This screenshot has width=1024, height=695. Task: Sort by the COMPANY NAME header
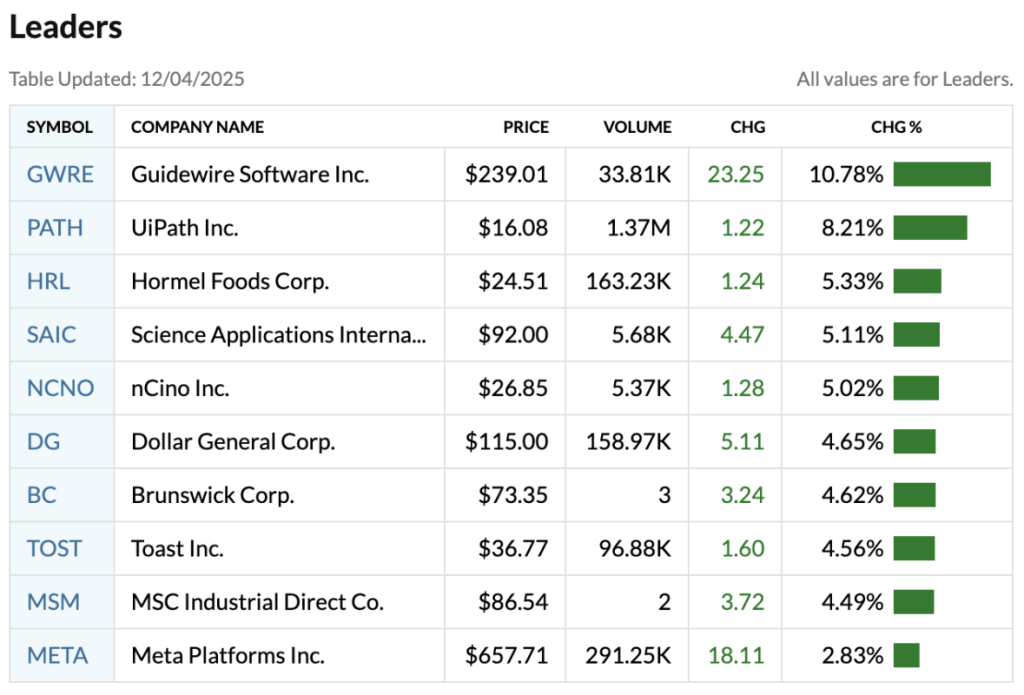(x=197, y=127)
